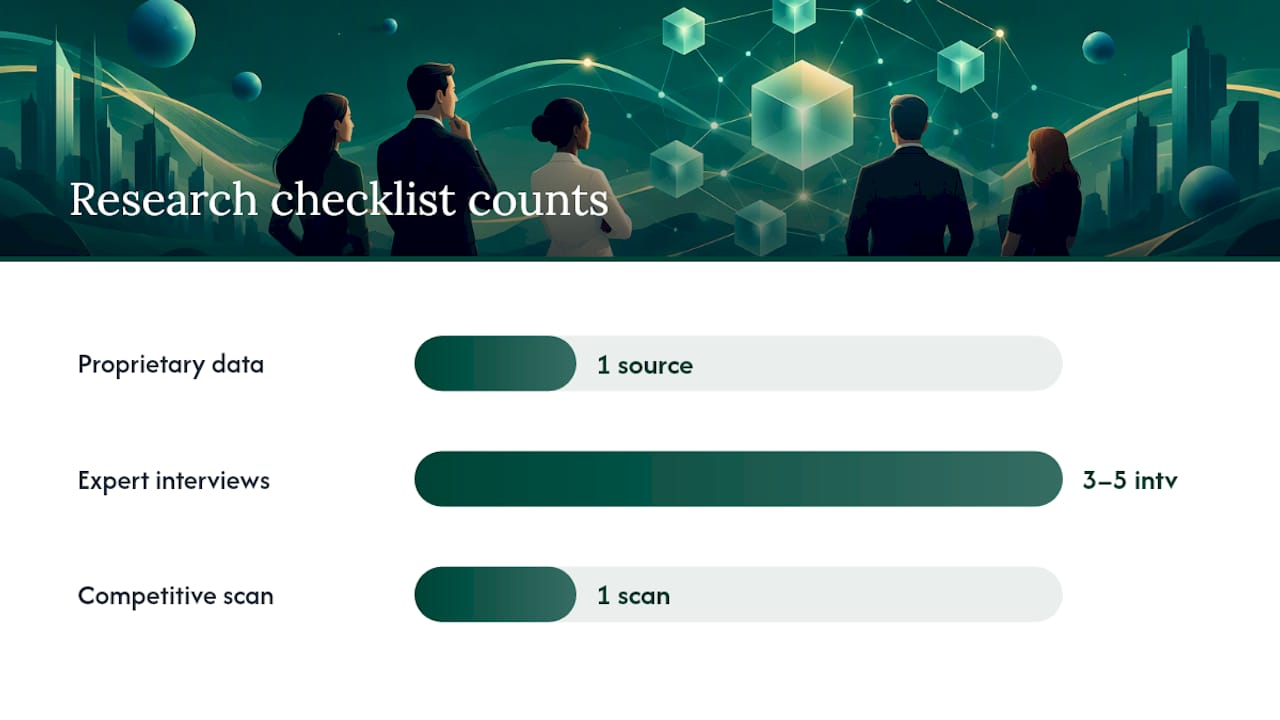Click the "1 source" value text
The width and height of the screenshot is (1280, 720).
pos(645,365)
